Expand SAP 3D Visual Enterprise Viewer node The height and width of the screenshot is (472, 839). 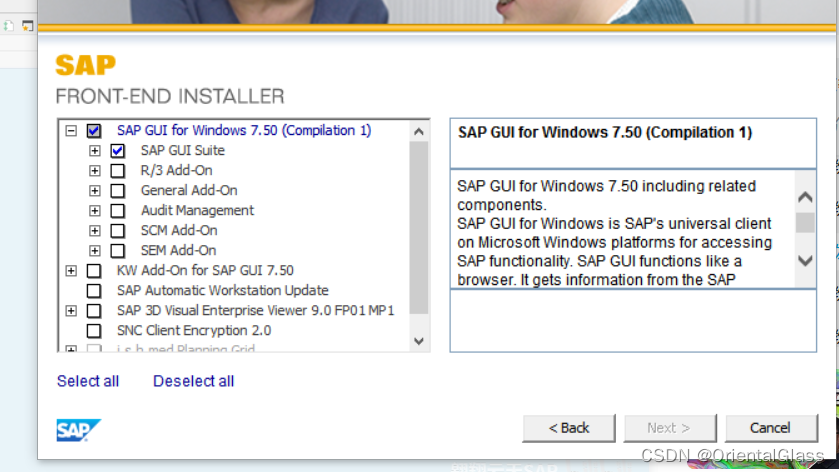(71, 311)
